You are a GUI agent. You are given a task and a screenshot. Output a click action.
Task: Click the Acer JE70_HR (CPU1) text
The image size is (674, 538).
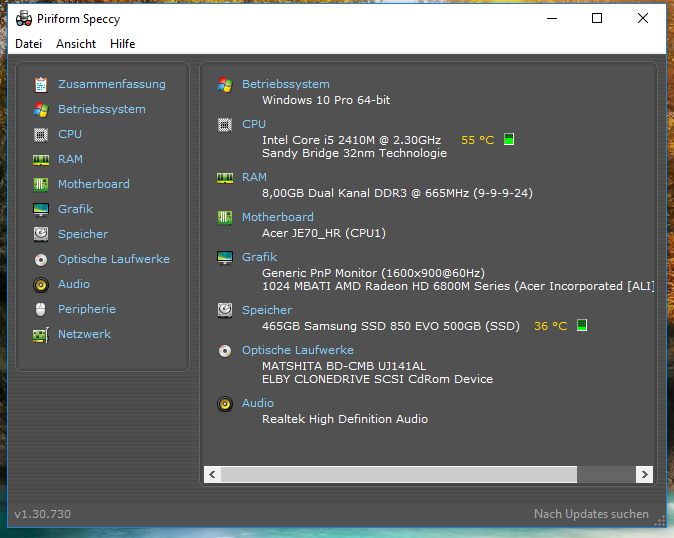click(x=324, y=233)
